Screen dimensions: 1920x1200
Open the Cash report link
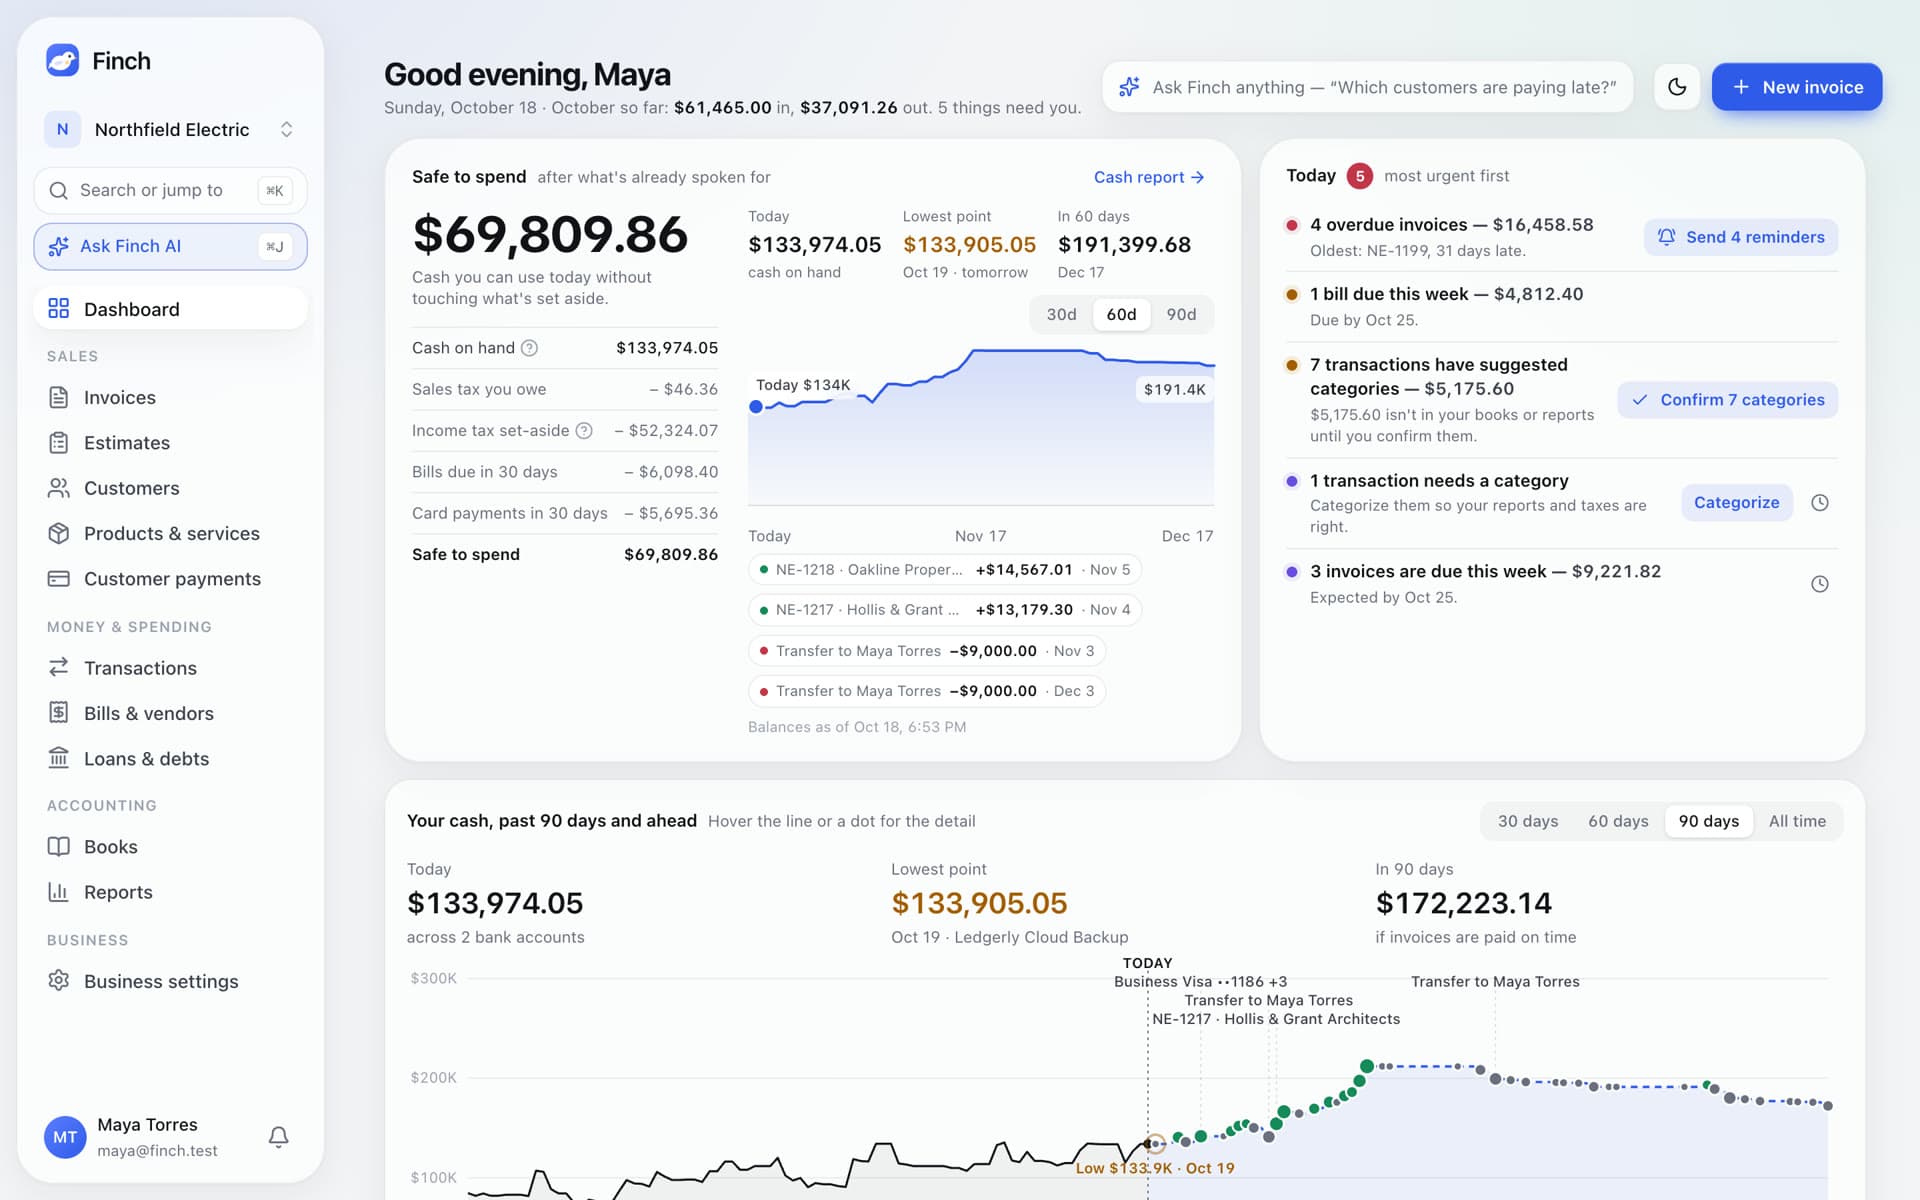[1149, 177]
